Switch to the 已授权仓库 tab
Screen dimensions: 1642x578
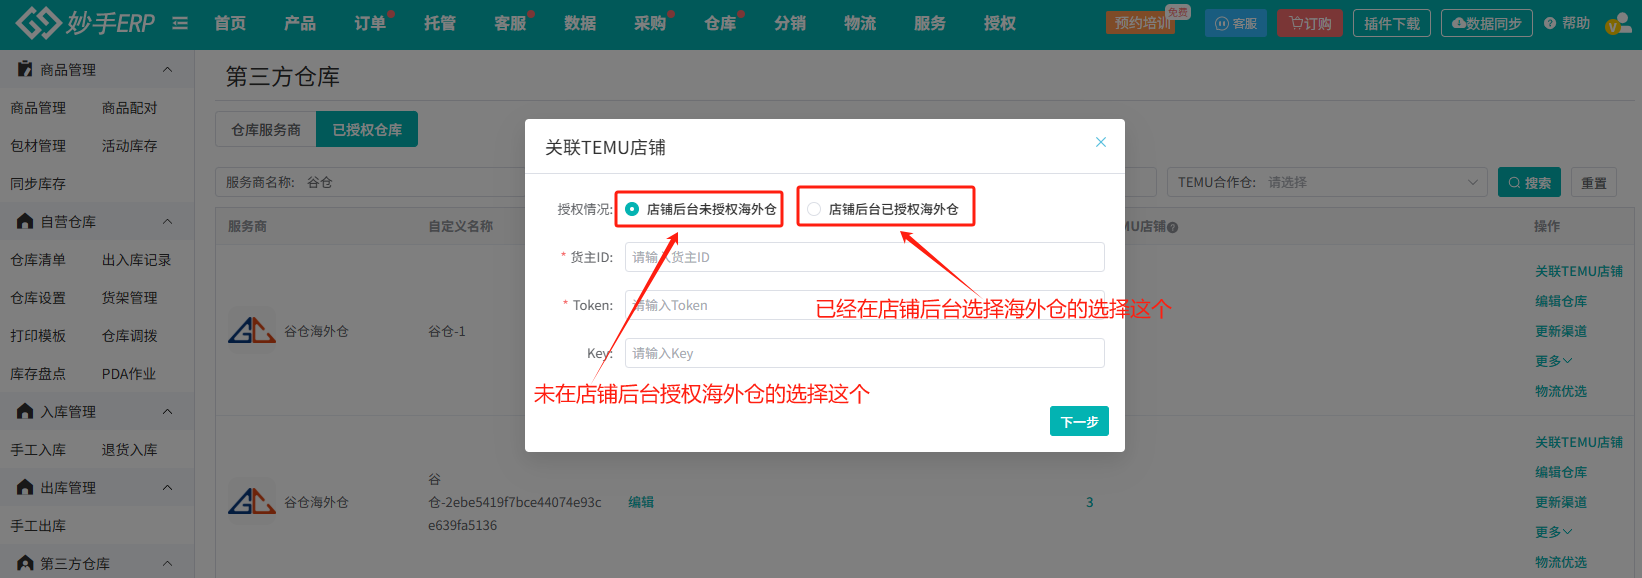pyautogui.click(x=367, y=129)
